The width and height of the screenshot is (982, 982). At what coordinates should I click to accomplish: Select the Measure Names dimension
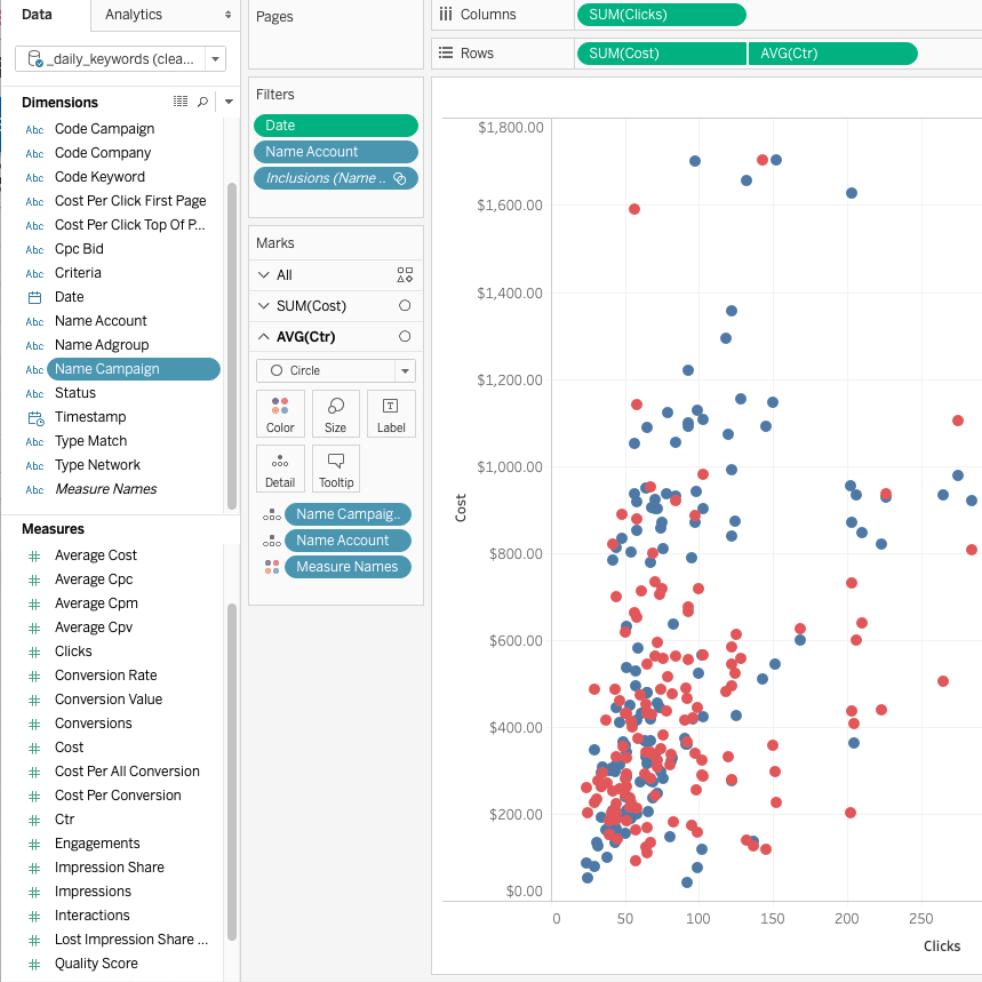point(106,489)
